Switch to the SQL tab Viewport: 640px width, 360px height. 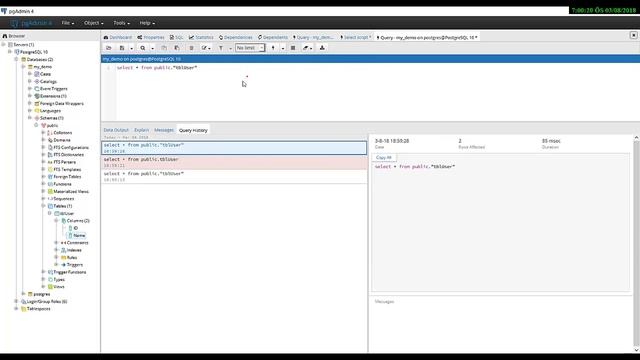point(176,37)
